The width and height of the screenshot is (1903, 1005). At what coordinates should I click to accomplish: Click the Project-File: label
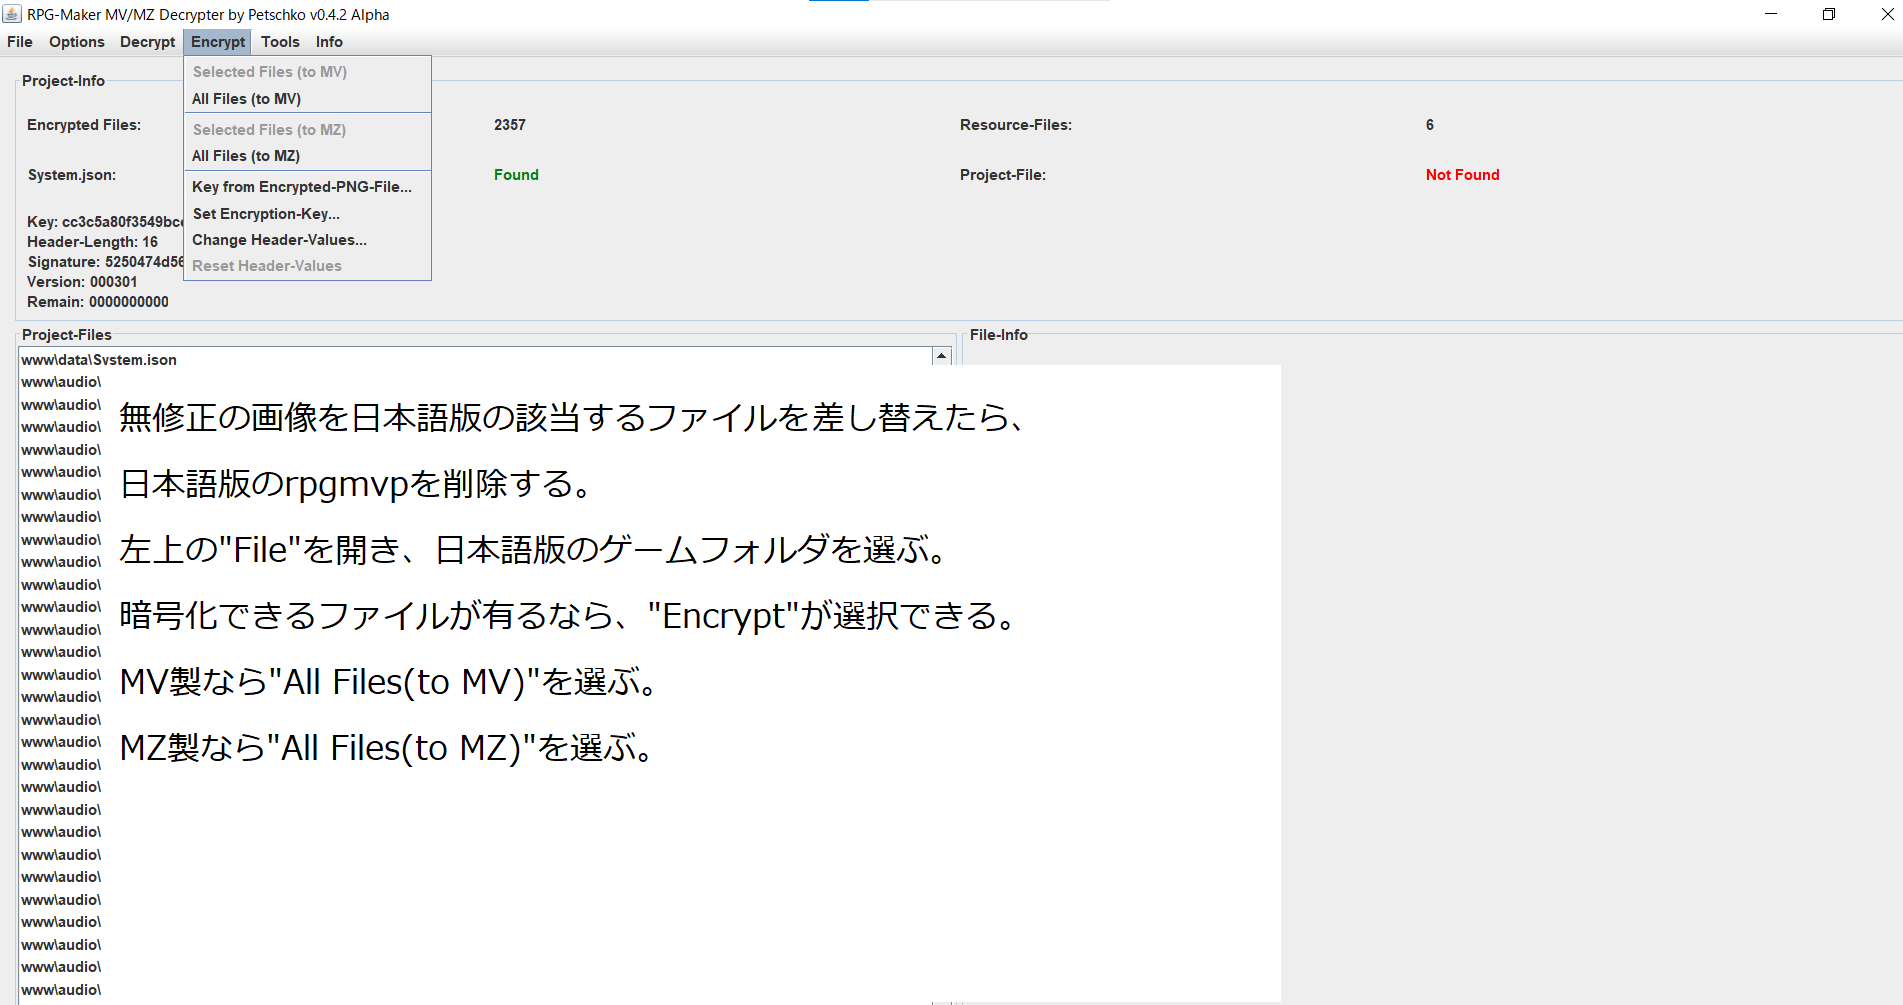1003,175
